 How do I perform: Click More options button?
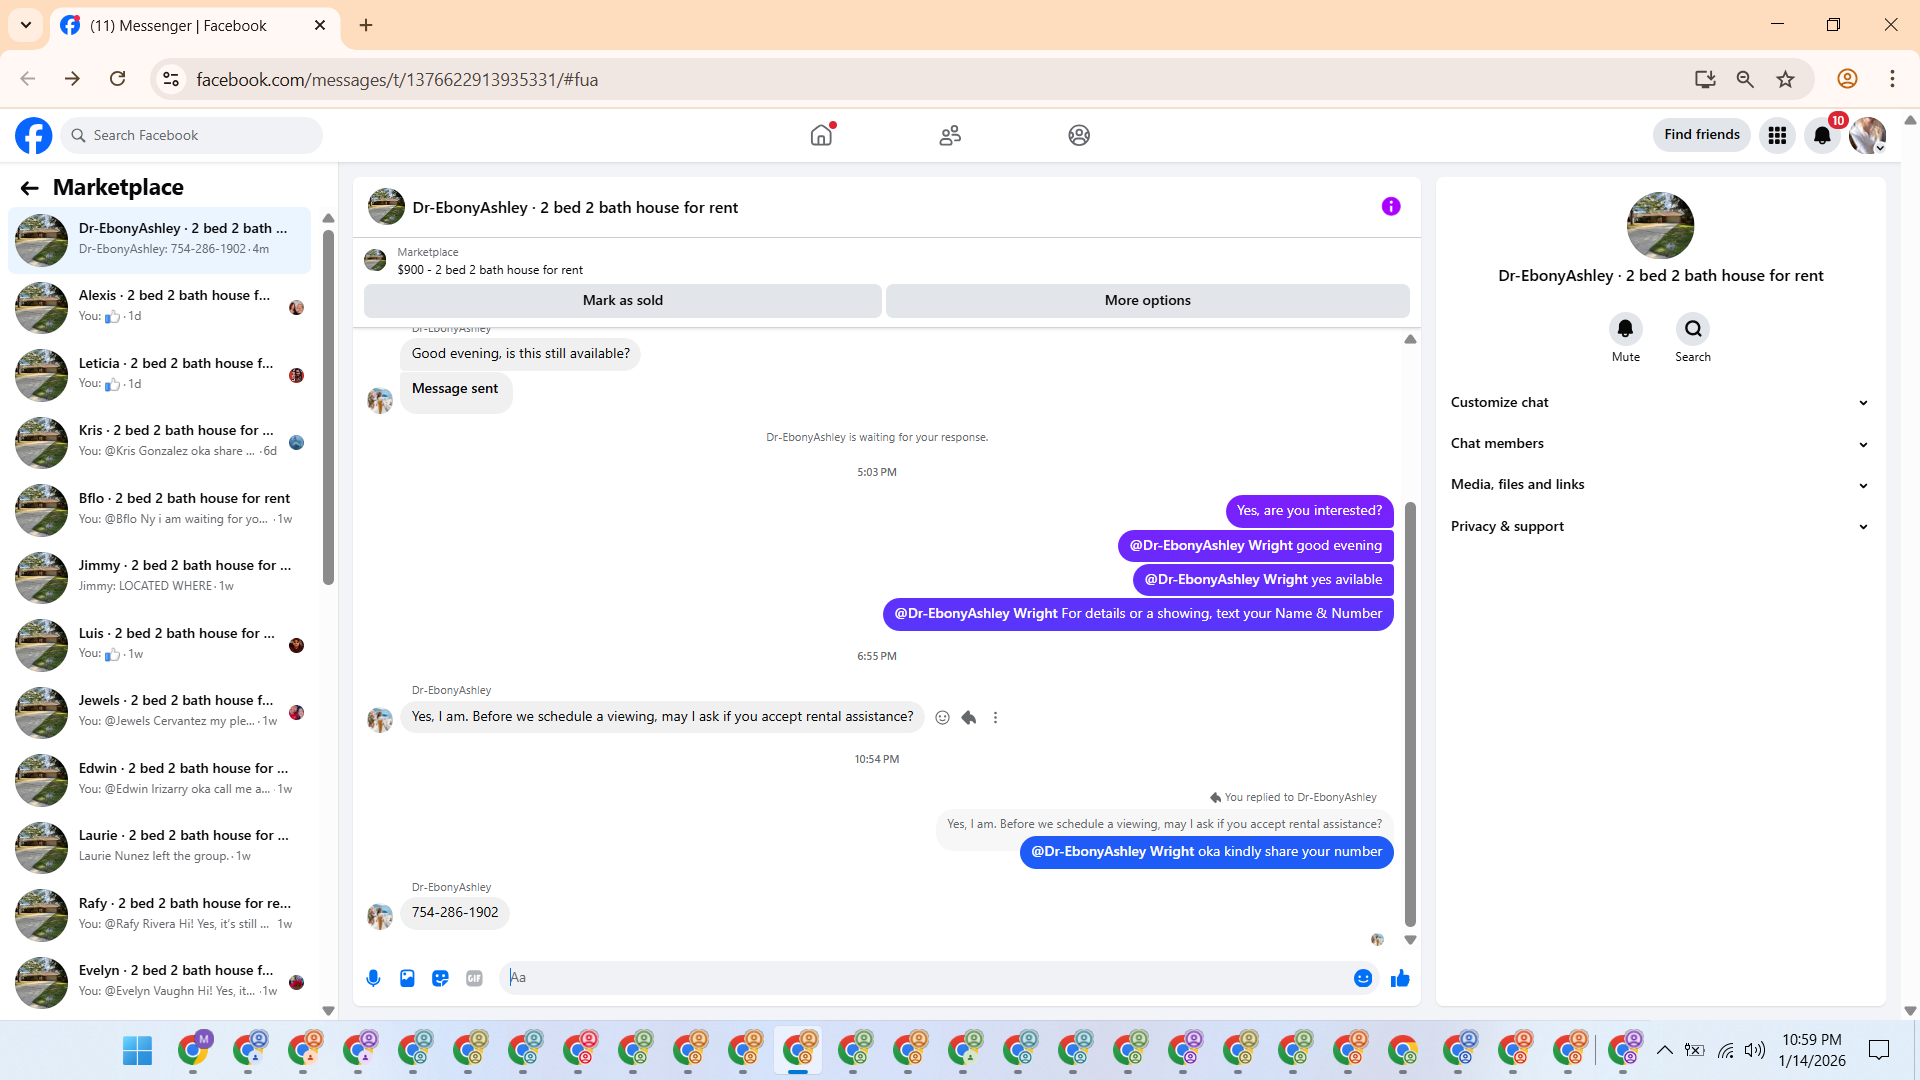[1147, 300]
